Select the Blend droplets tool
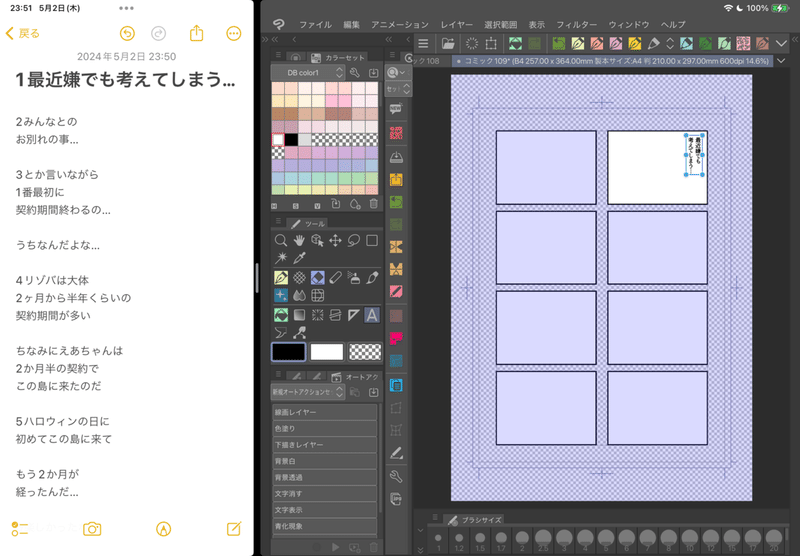800x556 pixels. coord(299,295)
